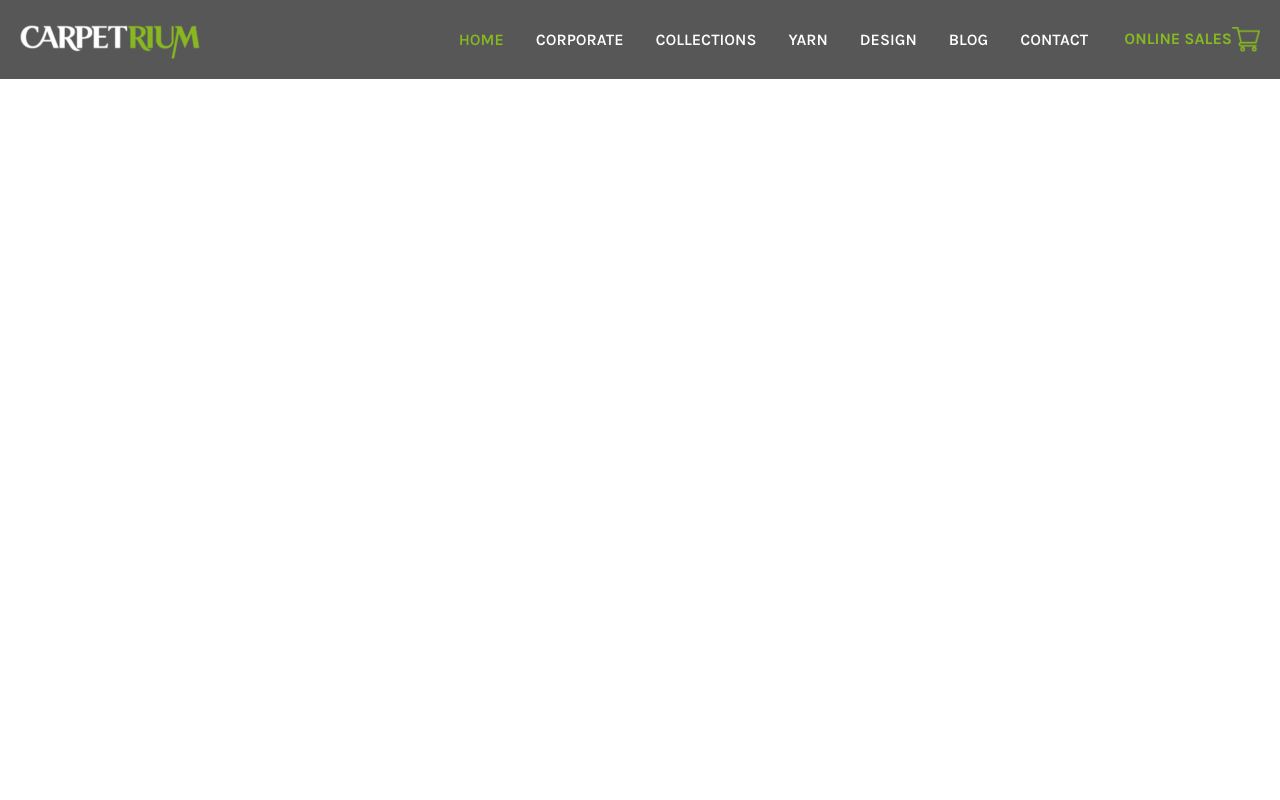
Task: Click the white CARPET part of logo
Action: pyautogui.click(x=74, y=39)
